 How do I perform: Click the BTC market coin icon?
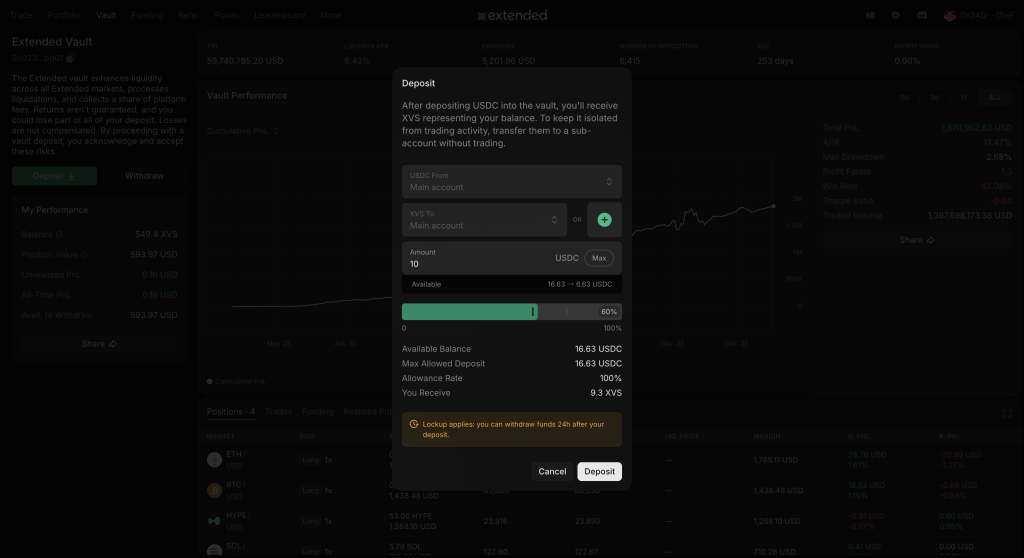(x=214, y=491)
